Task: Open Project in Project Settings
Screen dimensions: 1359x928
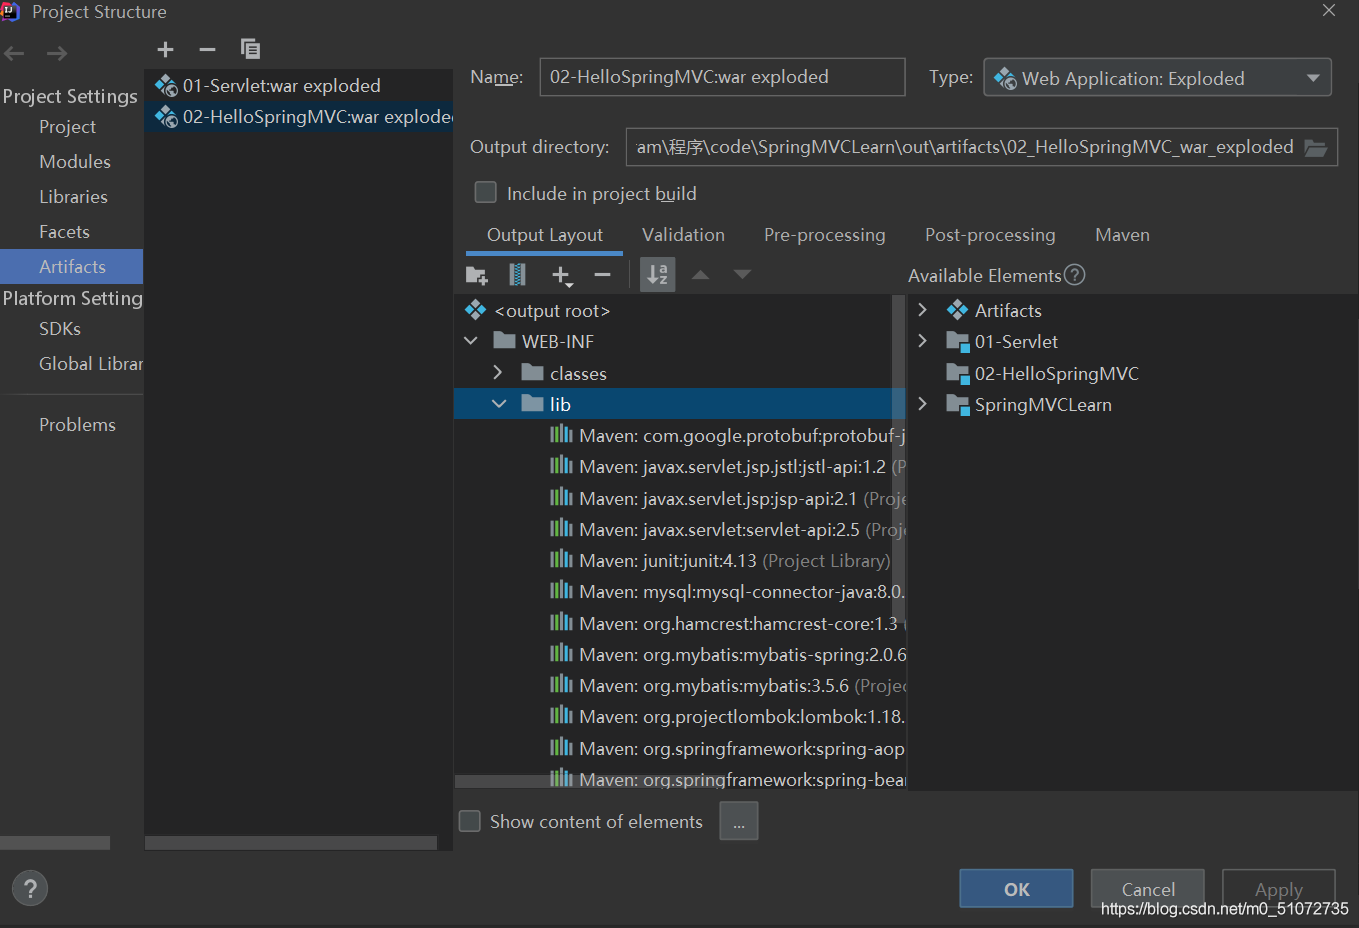Action: pos(67,127)
